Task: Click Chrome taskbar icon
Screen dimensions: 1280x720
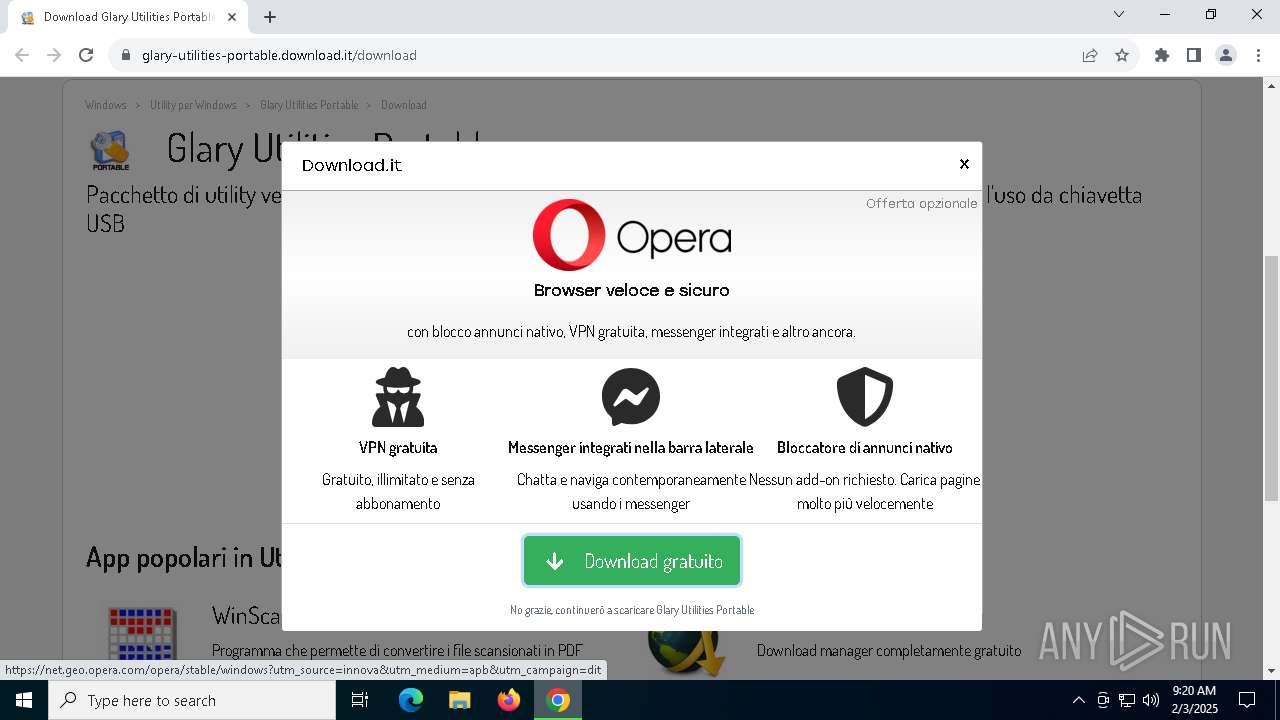Action: [x=558, y=700]
